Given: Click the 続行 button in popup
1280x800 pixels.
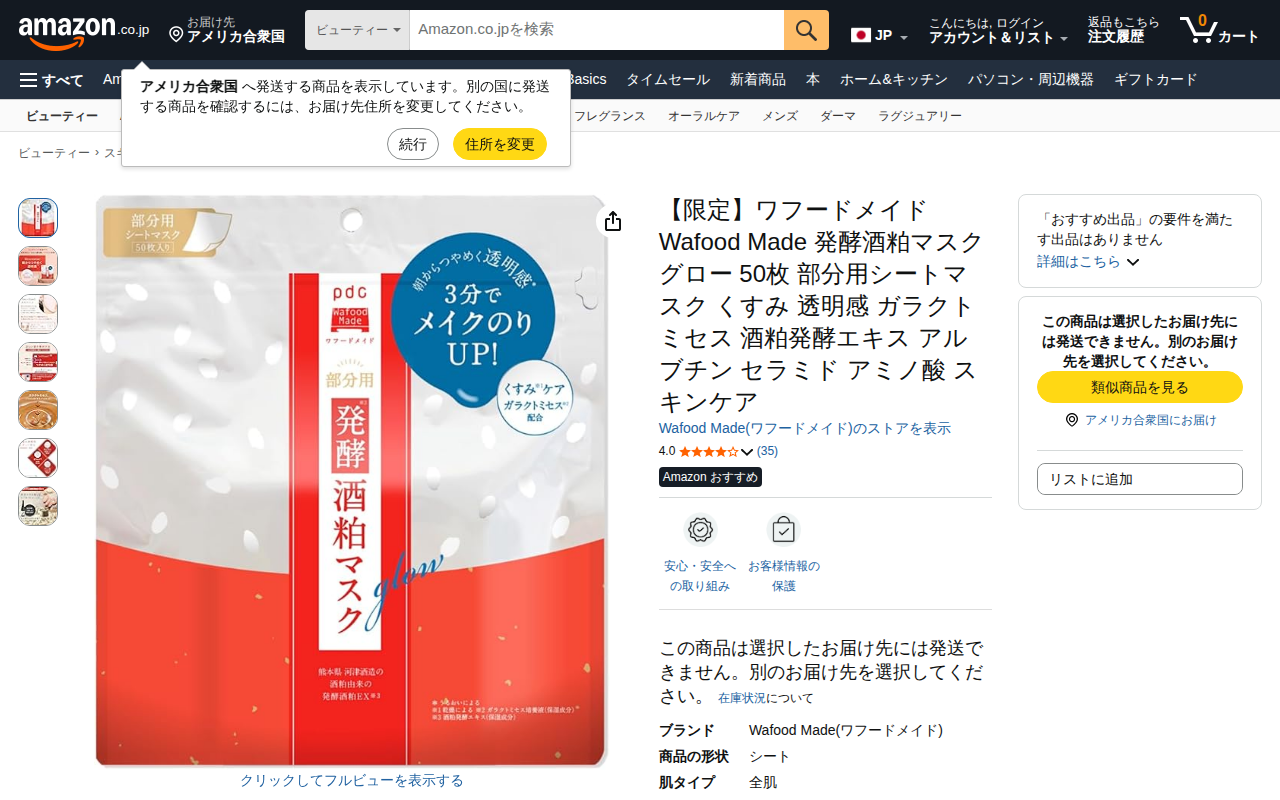Looking at the screenshot, I should tap(413, 144).
